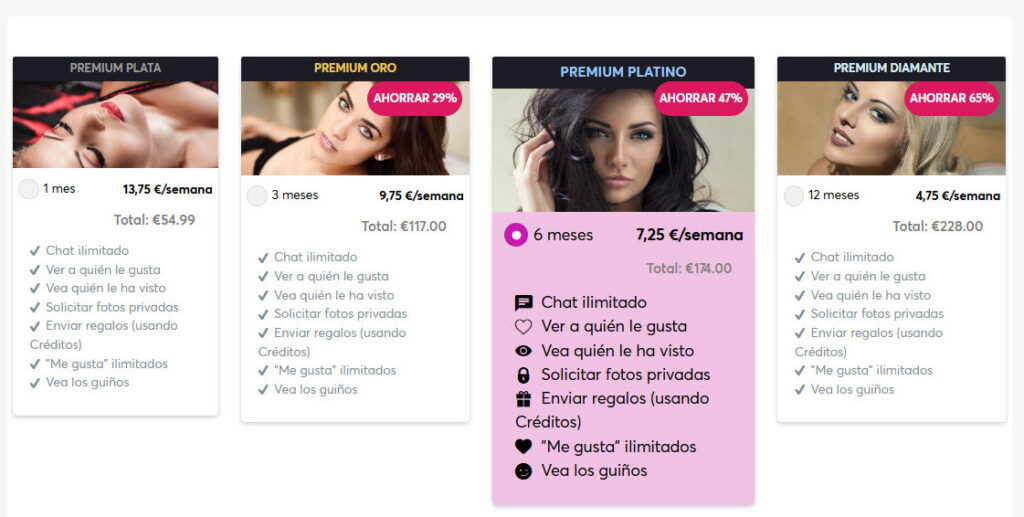This screenshot has height=517, width=1024.
Task: Click the filled heart icon for Me gusta ilimitados
Action: coord(524,446)
